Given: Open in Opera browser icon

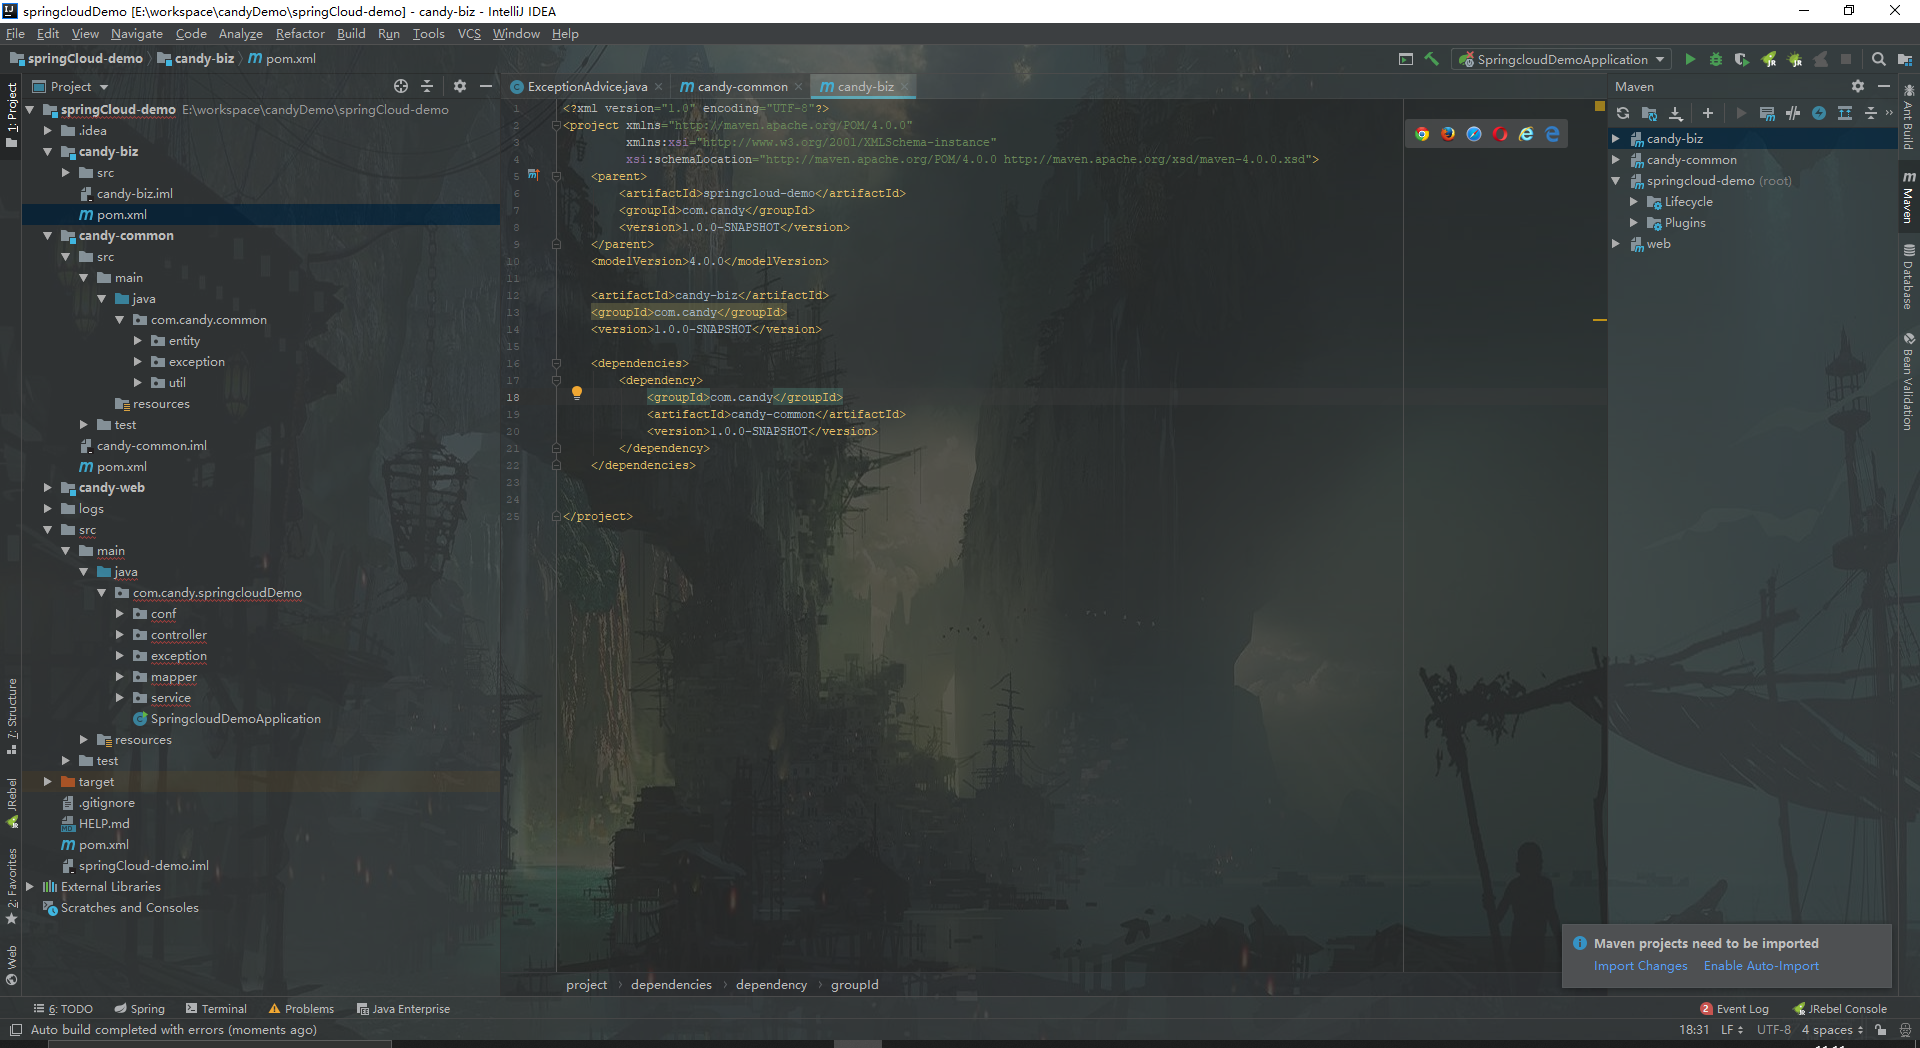Looking at the screenshot, I should point(1500,134).
